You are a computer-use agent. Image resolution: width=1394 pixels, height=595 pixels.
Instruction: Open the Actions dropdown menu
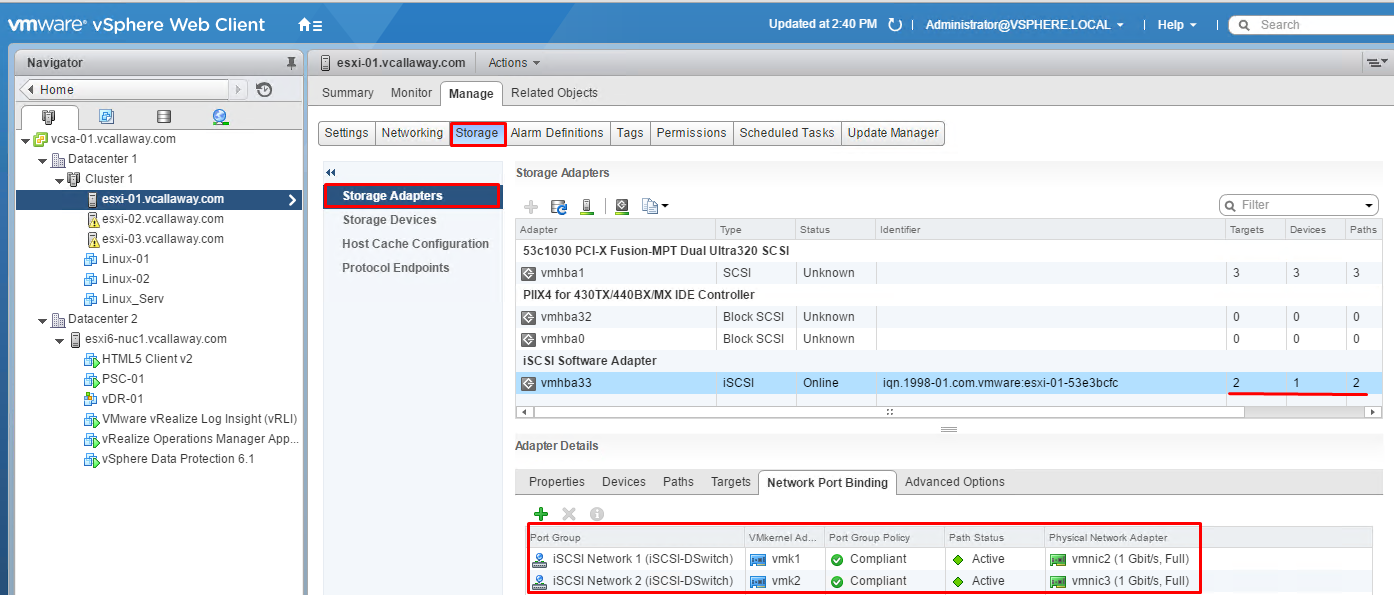tap(514, 63)
